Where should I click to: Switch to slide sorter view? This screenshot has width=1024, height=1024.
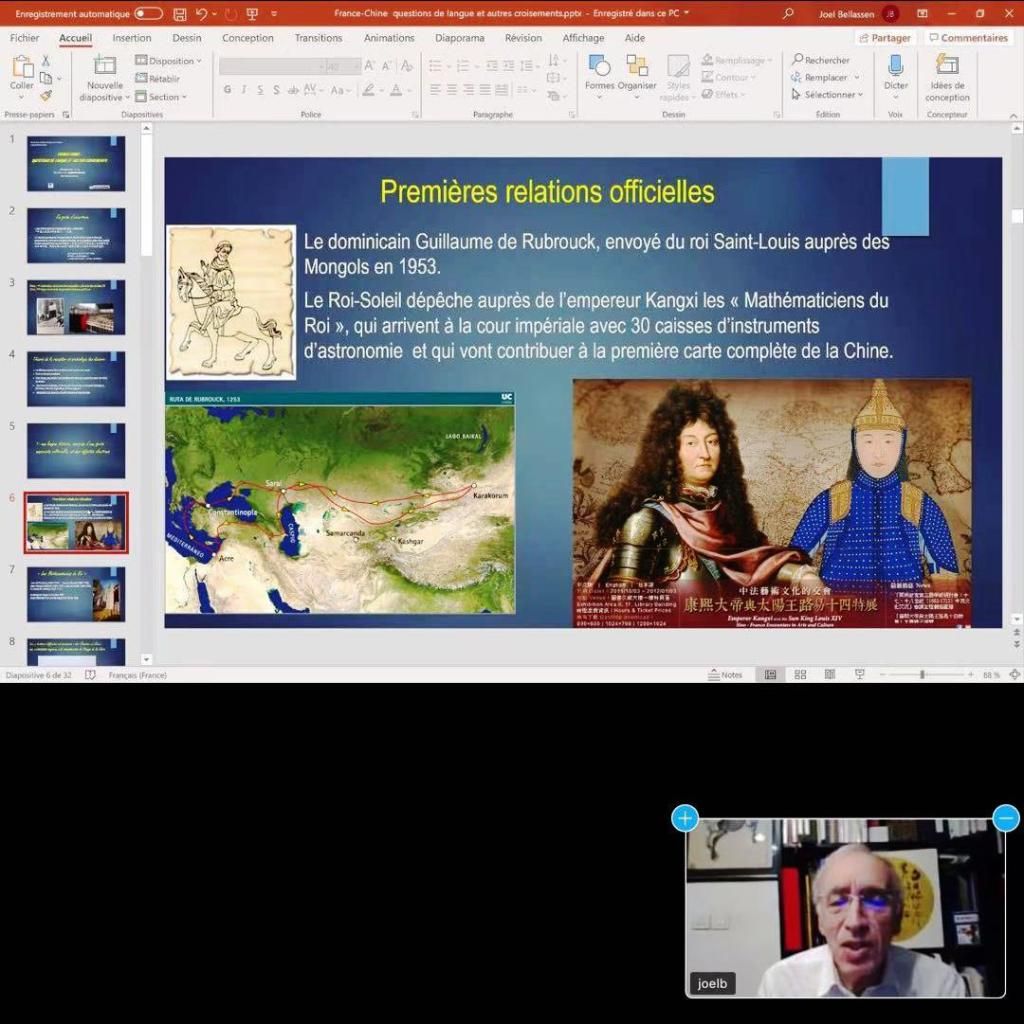click(x=800, y=675)
